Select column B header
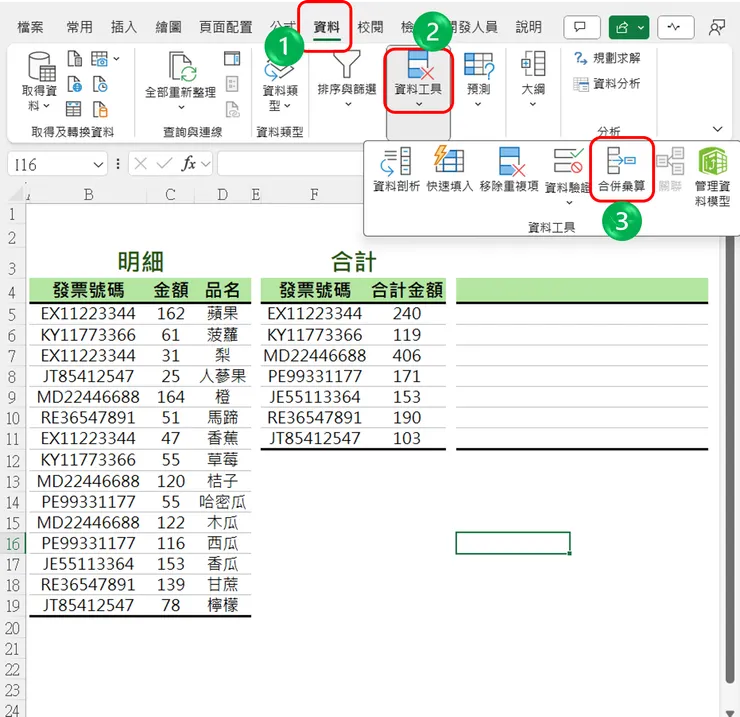The image size is (740, 717). click(88, 194)
